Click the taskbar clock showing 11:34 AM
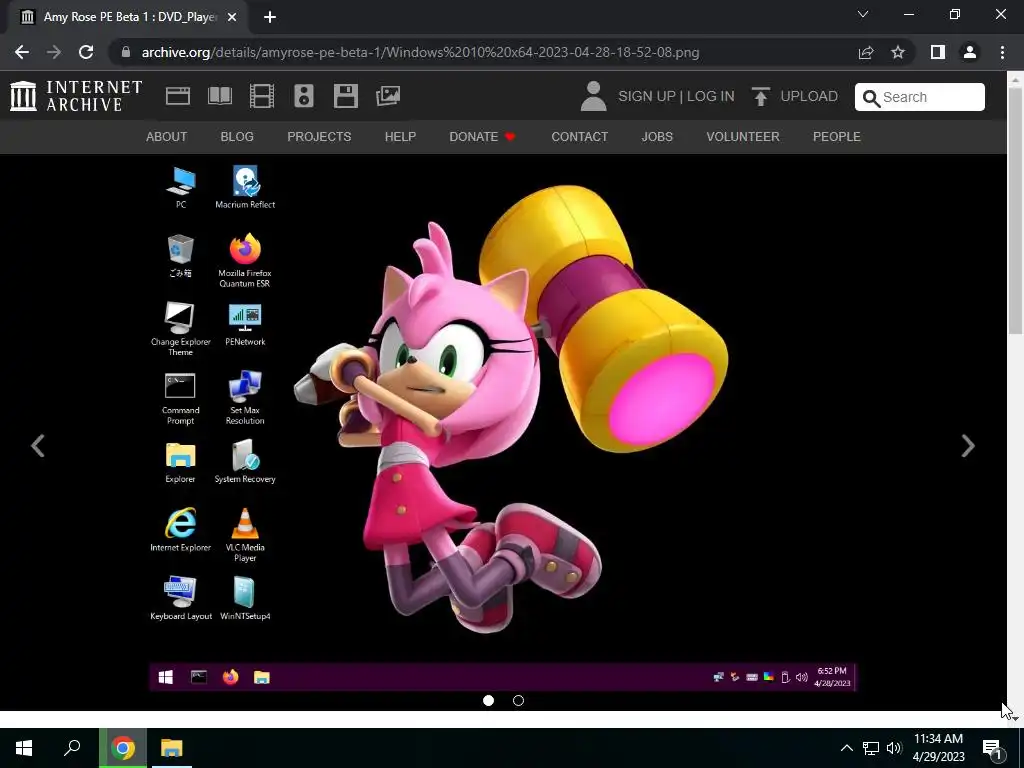1024x768 pixels. click(x=938, y=748)
